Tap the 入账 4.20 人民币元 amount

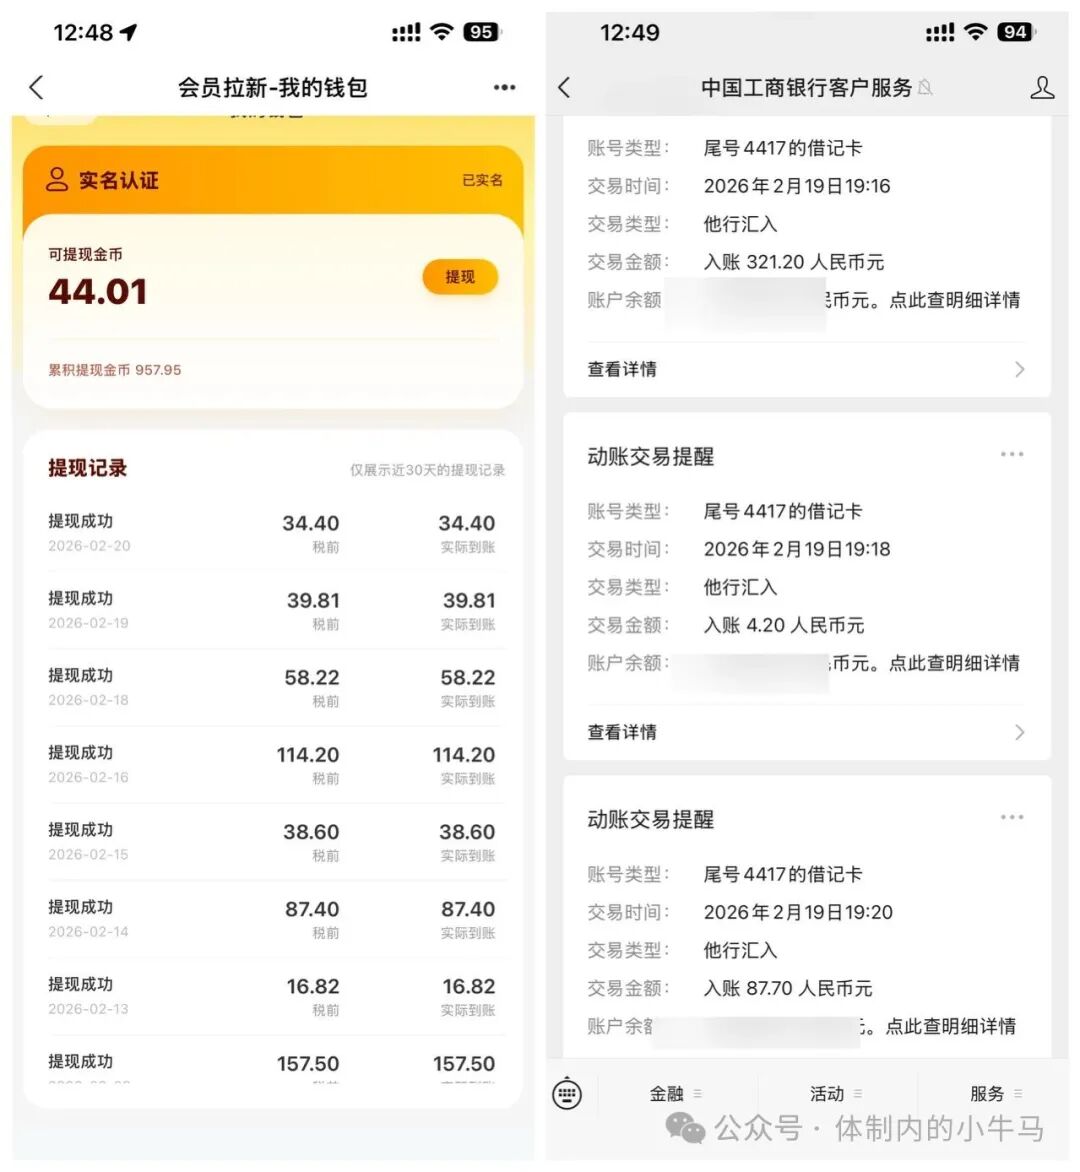[784, 625]
